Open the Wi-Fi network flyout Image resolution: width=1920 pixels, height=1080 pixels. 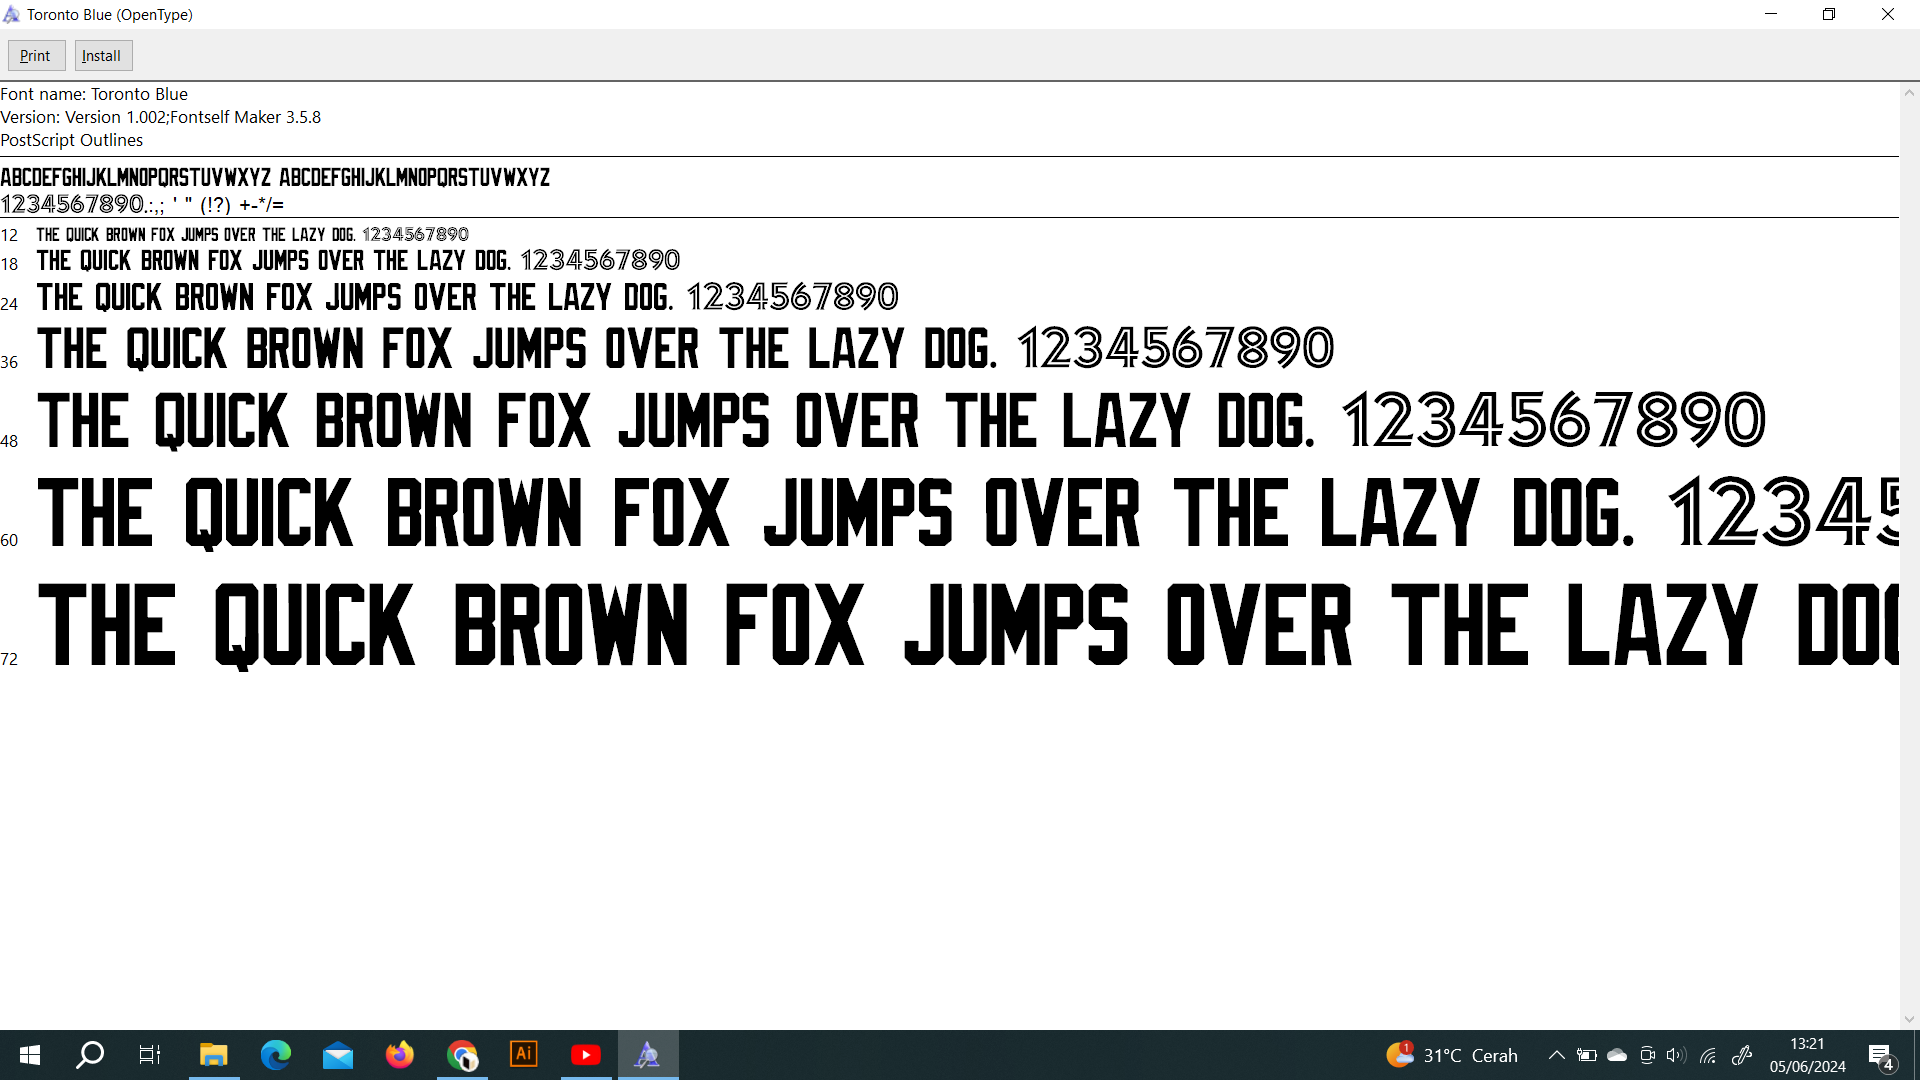coord(1708,1055)
